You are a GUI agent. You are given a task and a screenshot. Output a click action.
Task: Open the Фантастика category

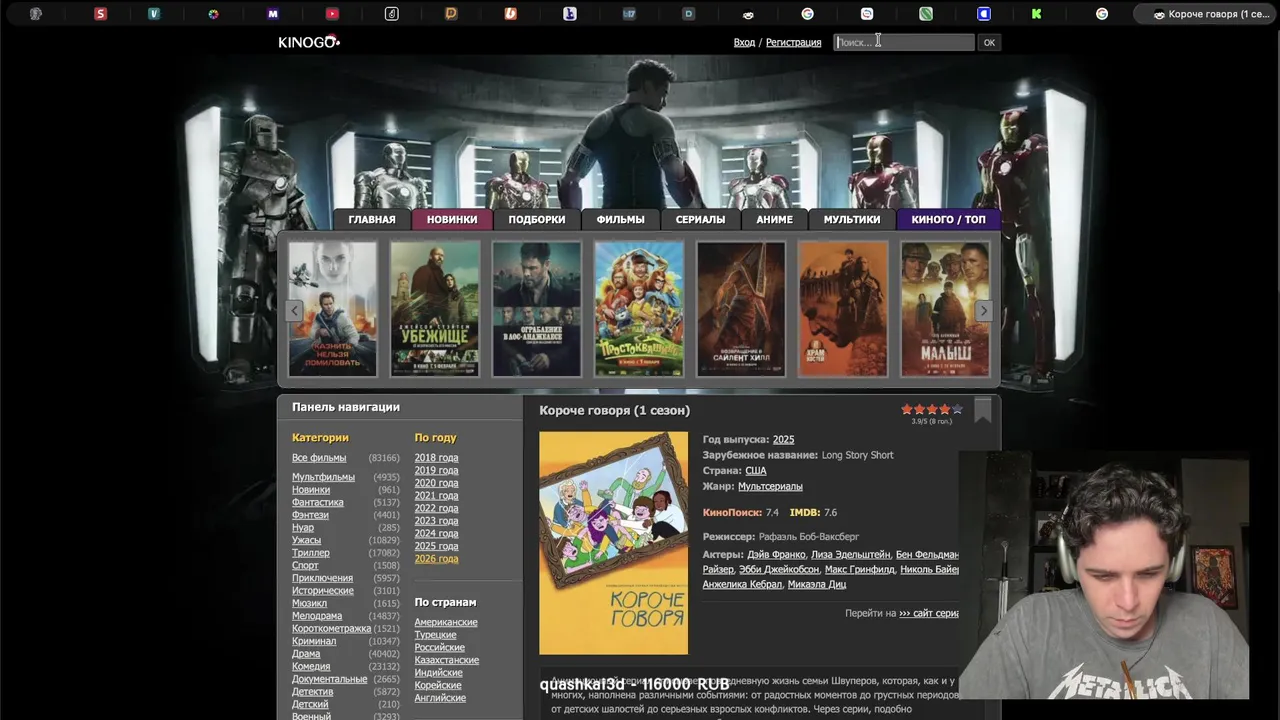[318, 502]
